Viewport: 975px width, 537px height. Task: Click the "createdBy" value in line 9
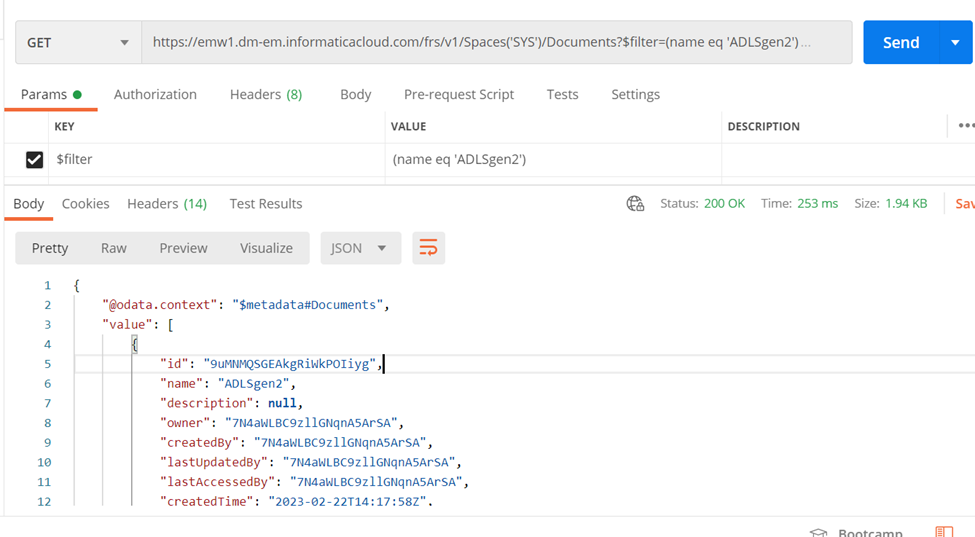(x=340, y=443)
